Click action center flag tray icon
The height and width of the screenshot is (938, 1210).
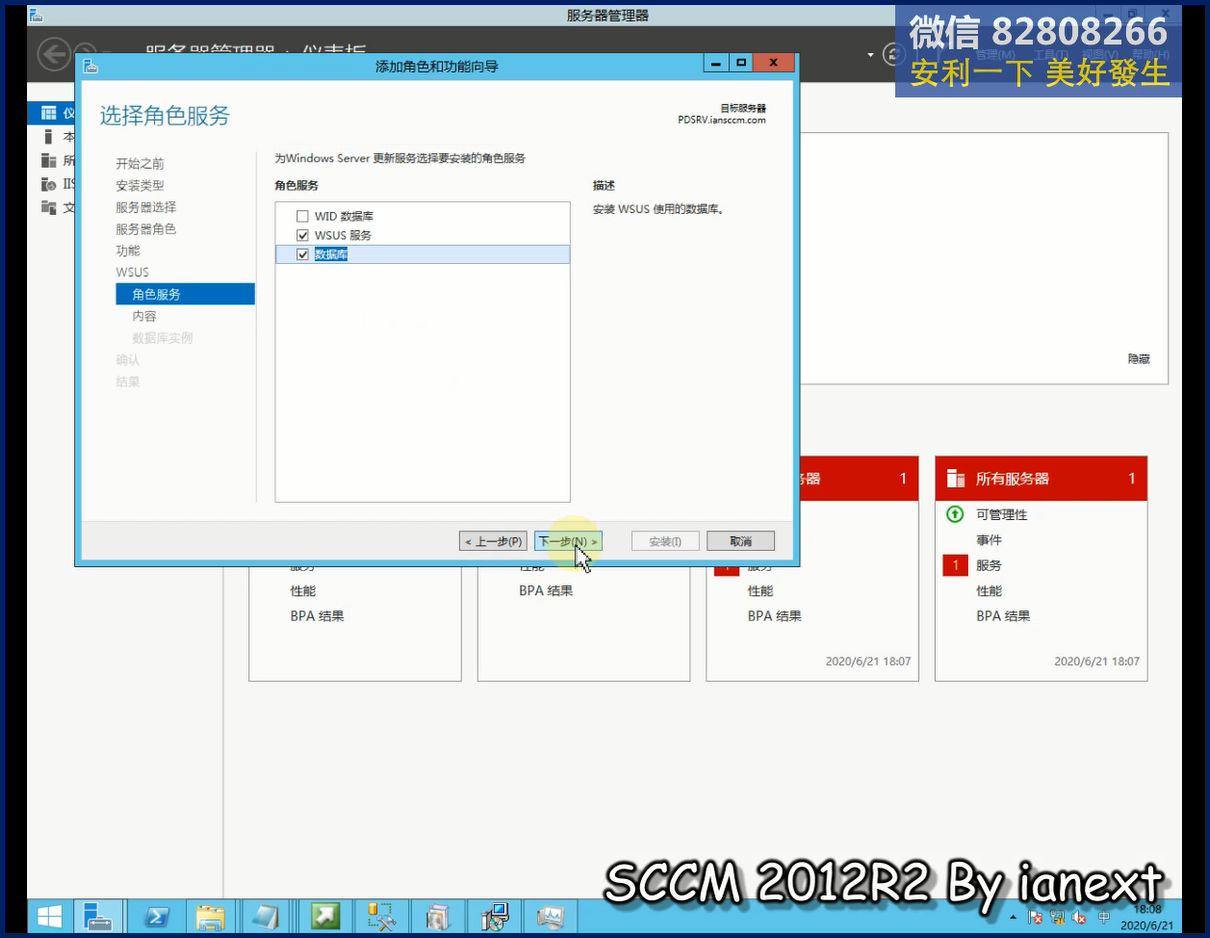coord(1035,917)
